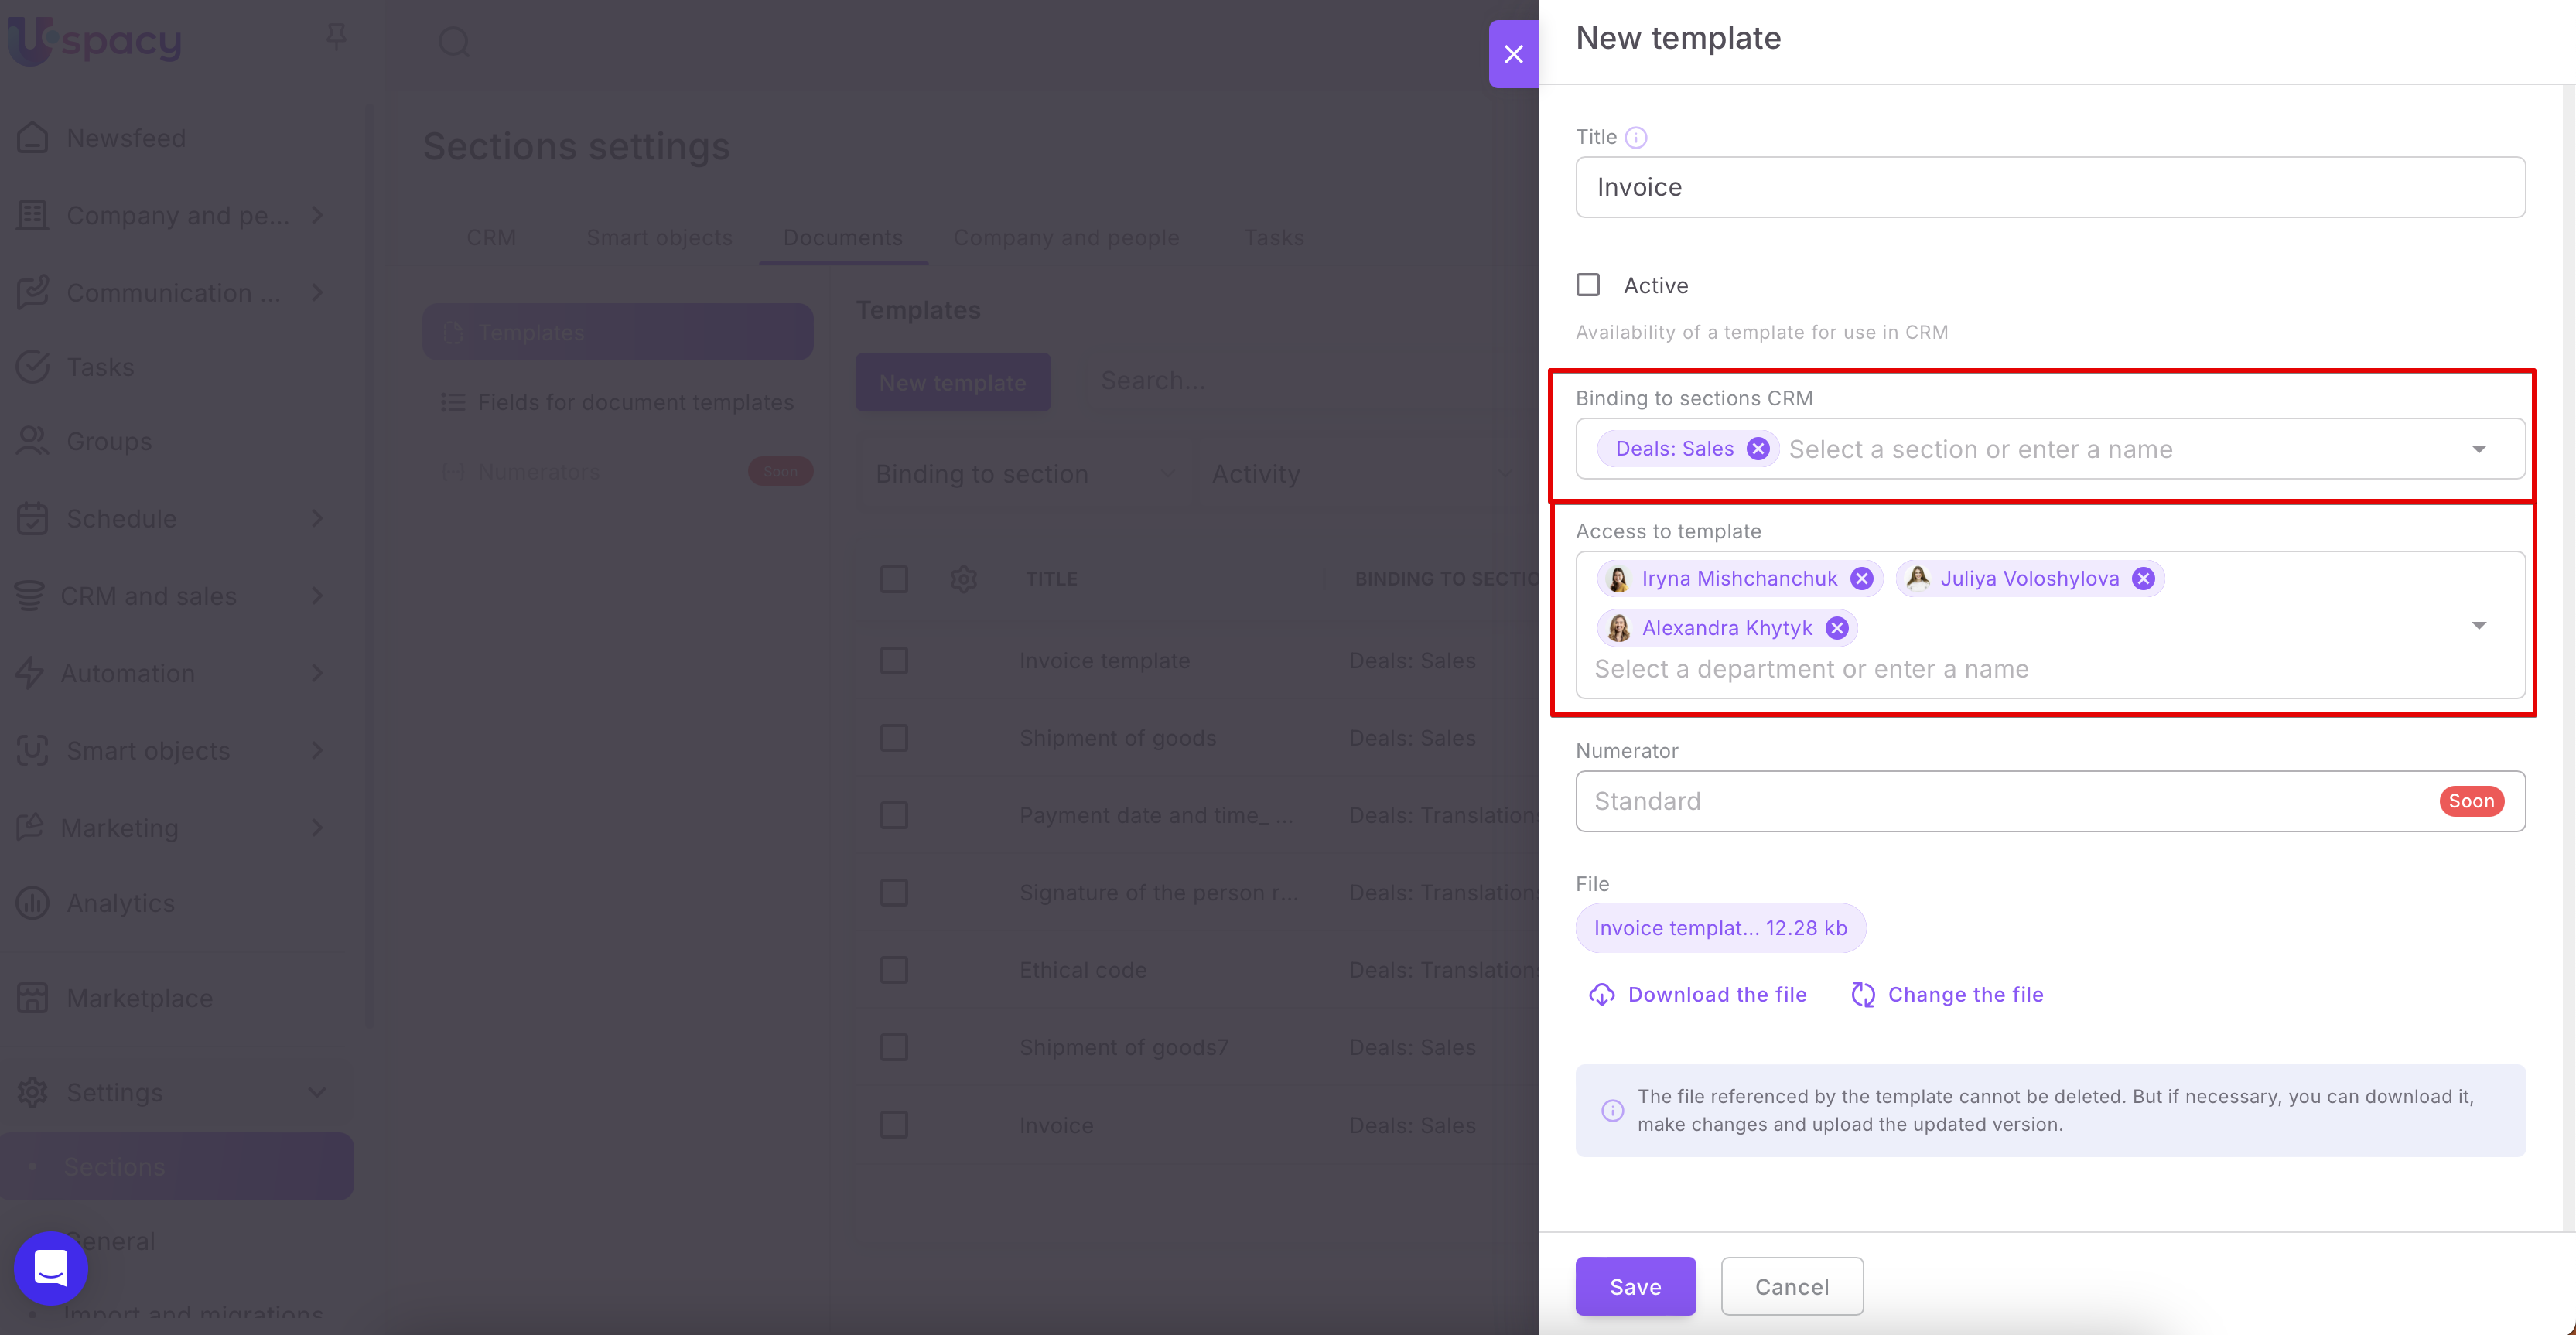
Task: Open the Company and people tab
Action: coord(1066,238)
